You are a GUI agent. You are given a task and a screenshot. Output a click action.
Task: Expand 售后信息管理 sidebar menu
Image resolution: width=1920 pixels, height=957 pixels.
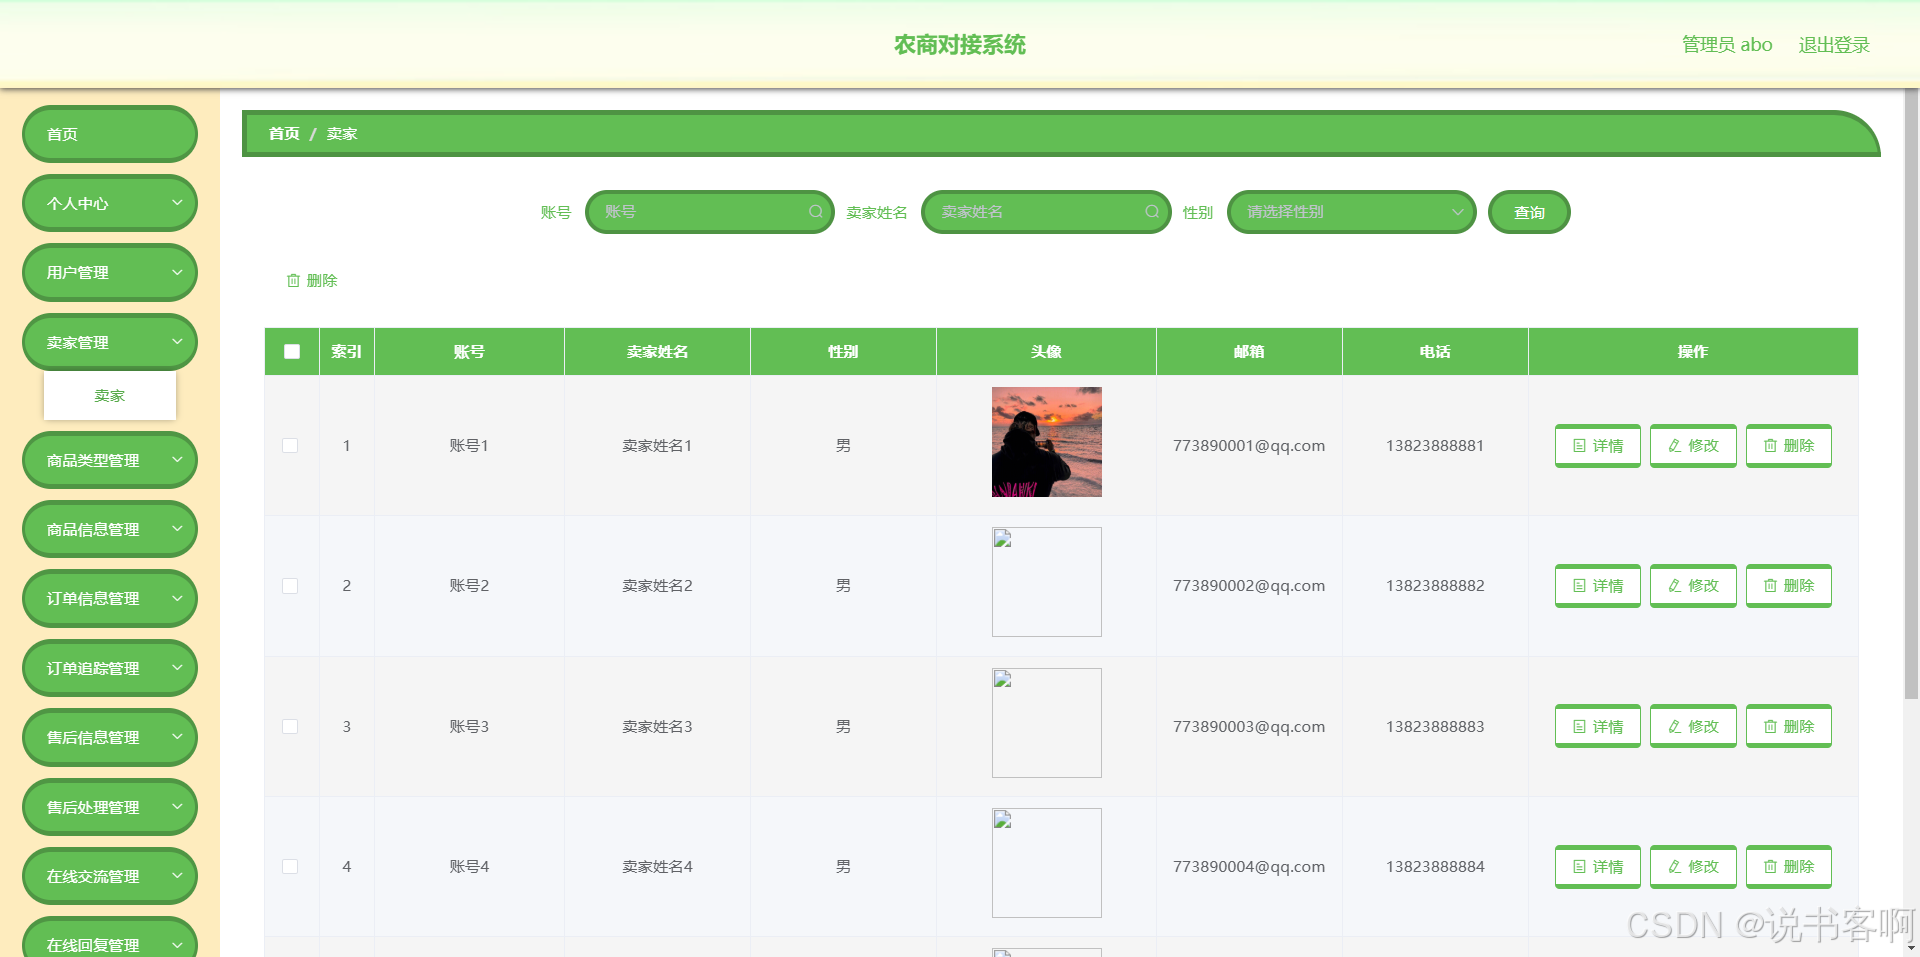click(110, 737)
